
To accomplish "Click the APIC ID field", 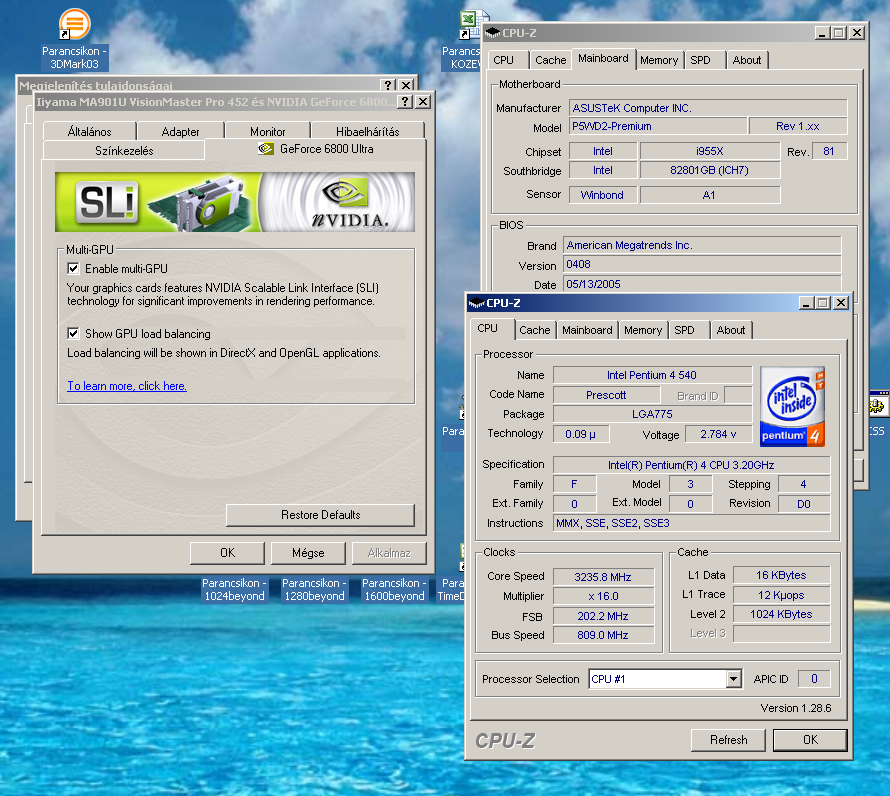I will coord(814,678).
